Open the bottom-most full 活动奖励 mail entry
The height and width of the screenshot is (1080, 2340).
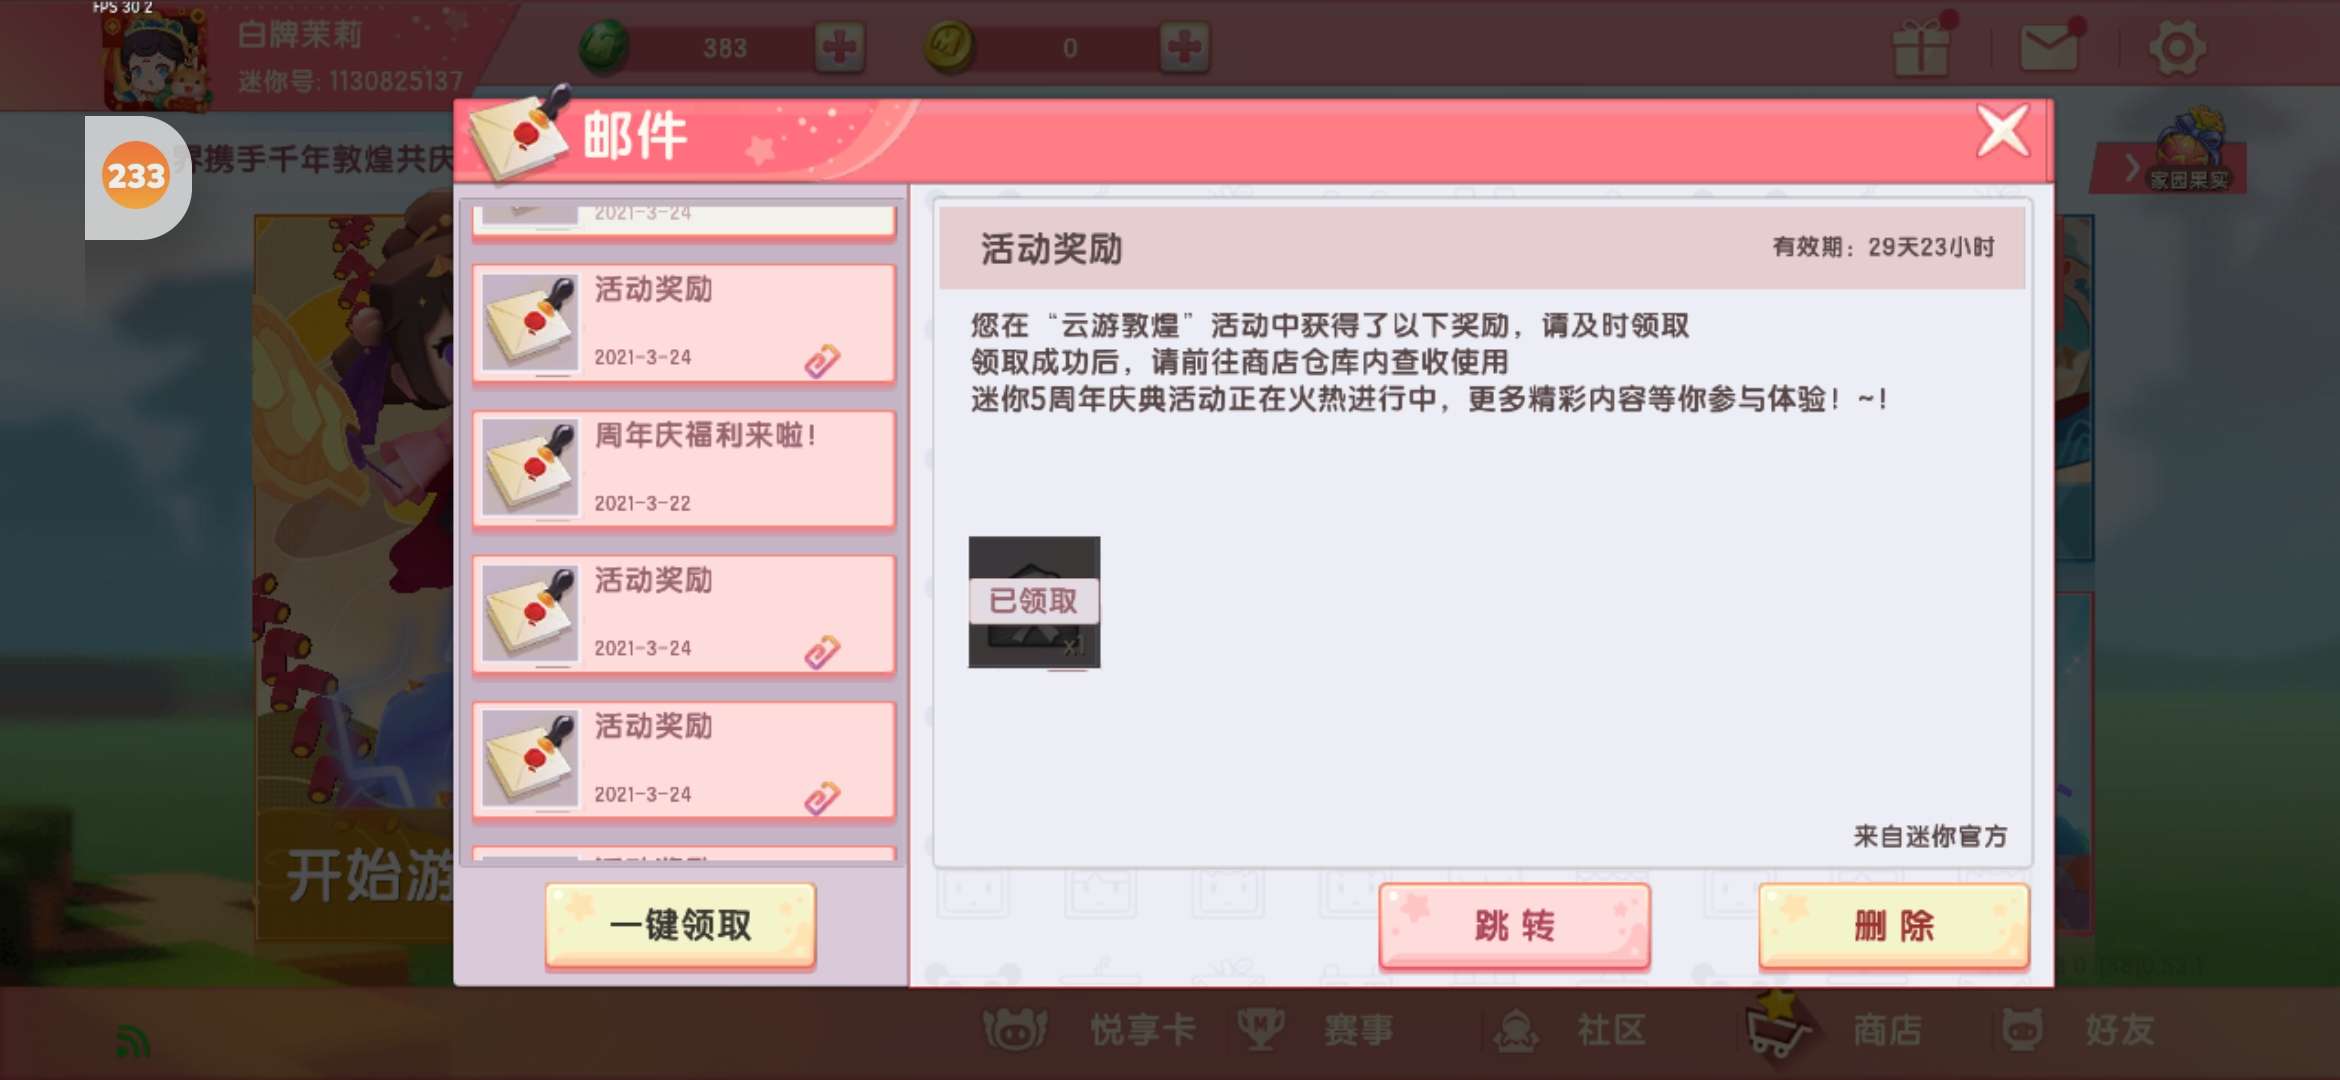(684, 760)
